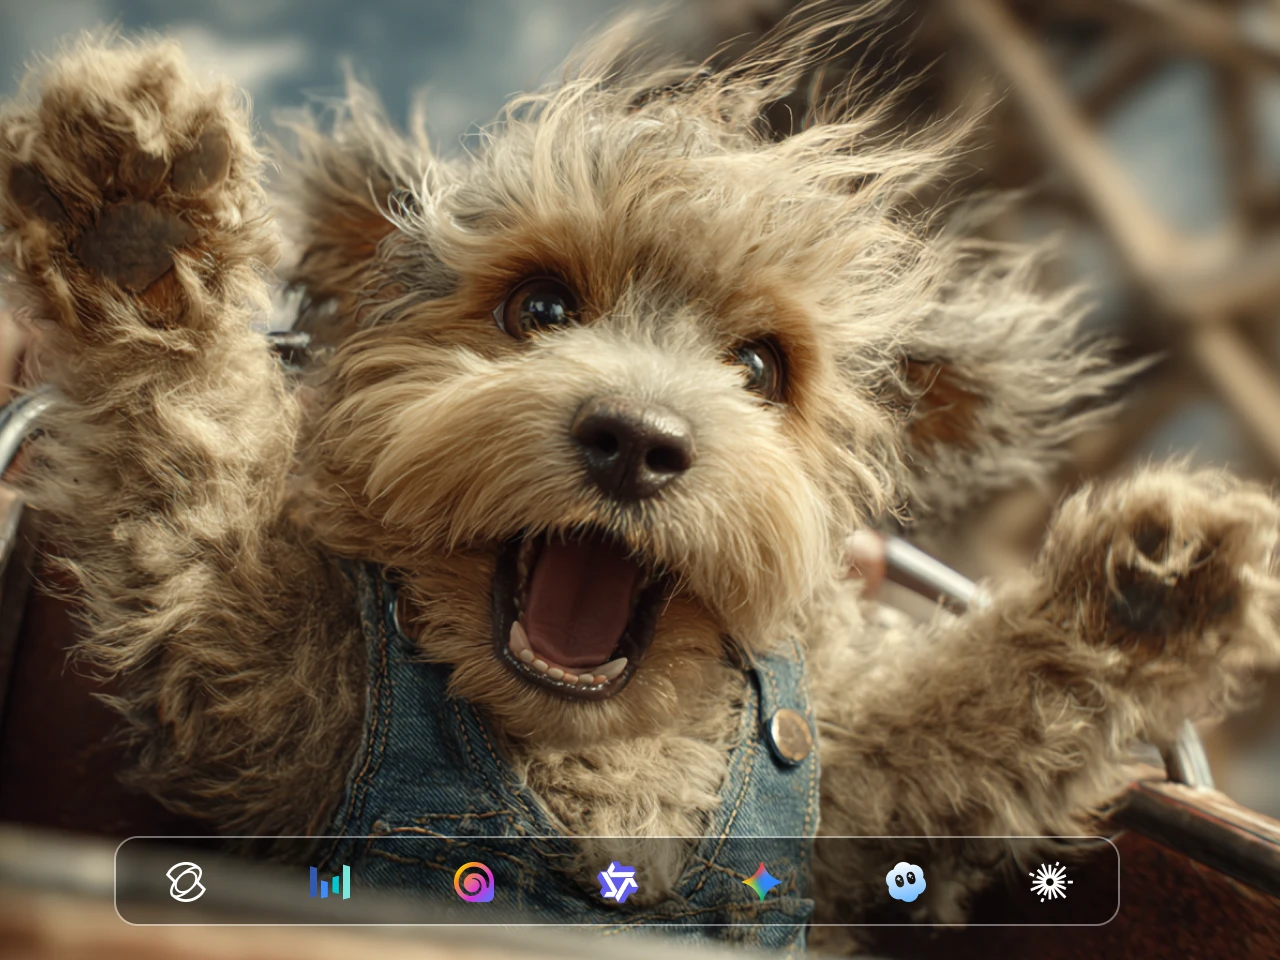Open the white overlapping-ovals logo app
This screenshot has width=1280, height=960.
point(186,882)
